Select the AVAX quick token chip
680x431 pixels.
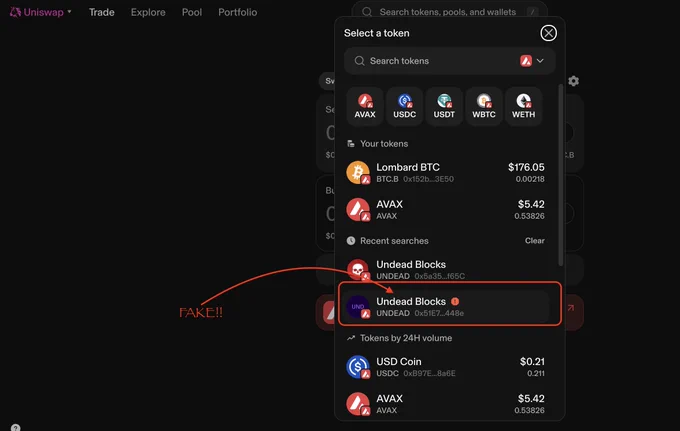[x=365, y=106]
